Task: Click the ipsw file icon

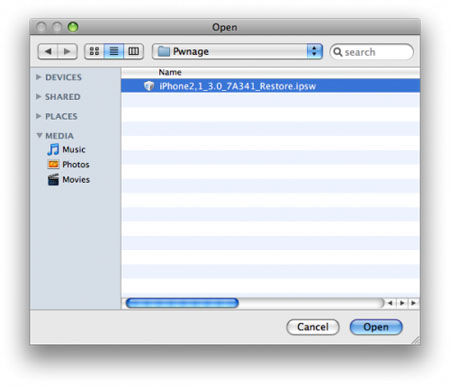Action: point(149,86)
